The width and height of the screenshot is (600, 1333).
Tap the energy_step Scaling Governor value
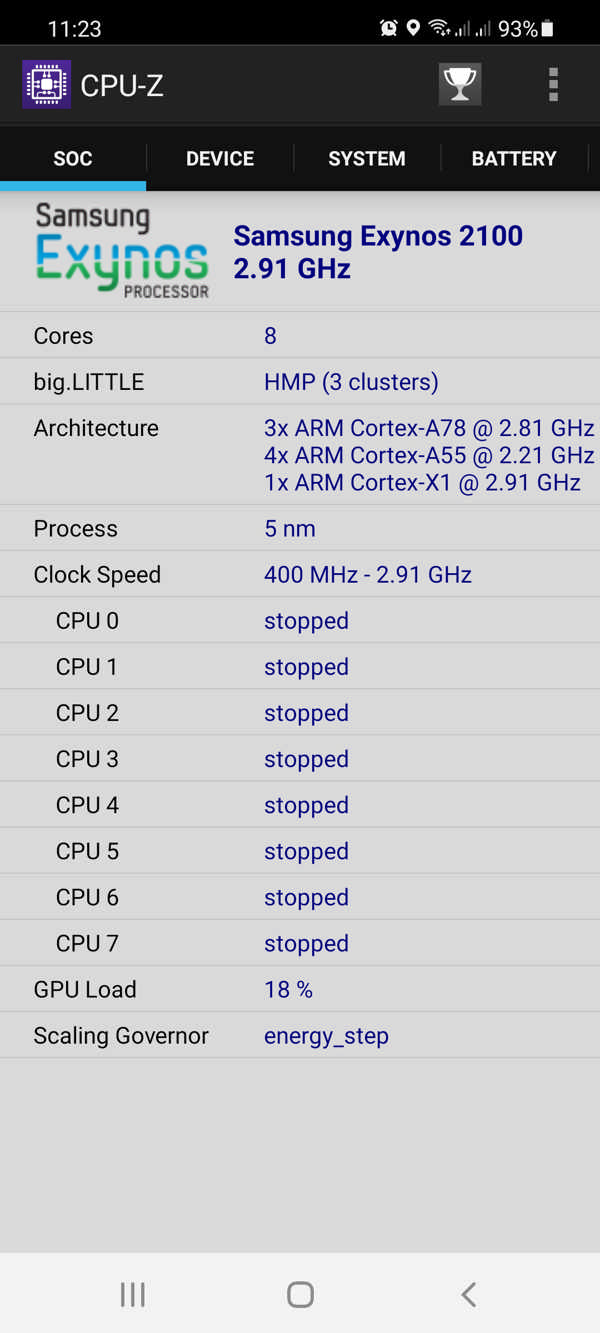[326, 1035]
